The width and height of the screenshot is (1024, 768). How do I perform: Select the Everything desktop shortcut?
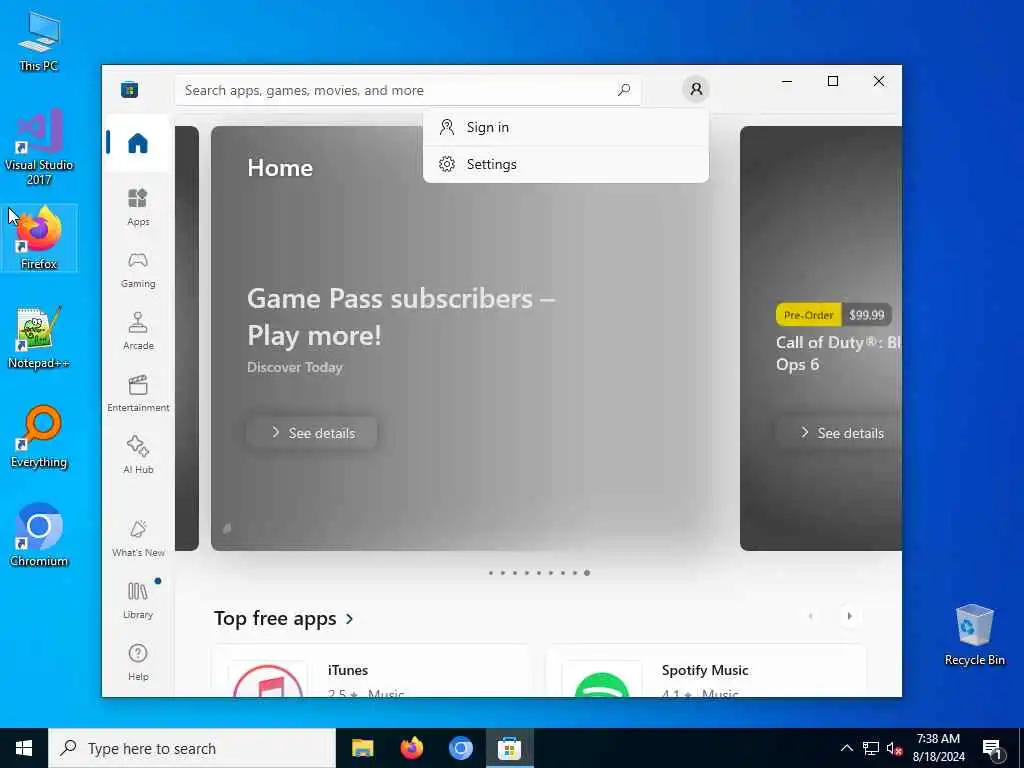tap(39, 437)
